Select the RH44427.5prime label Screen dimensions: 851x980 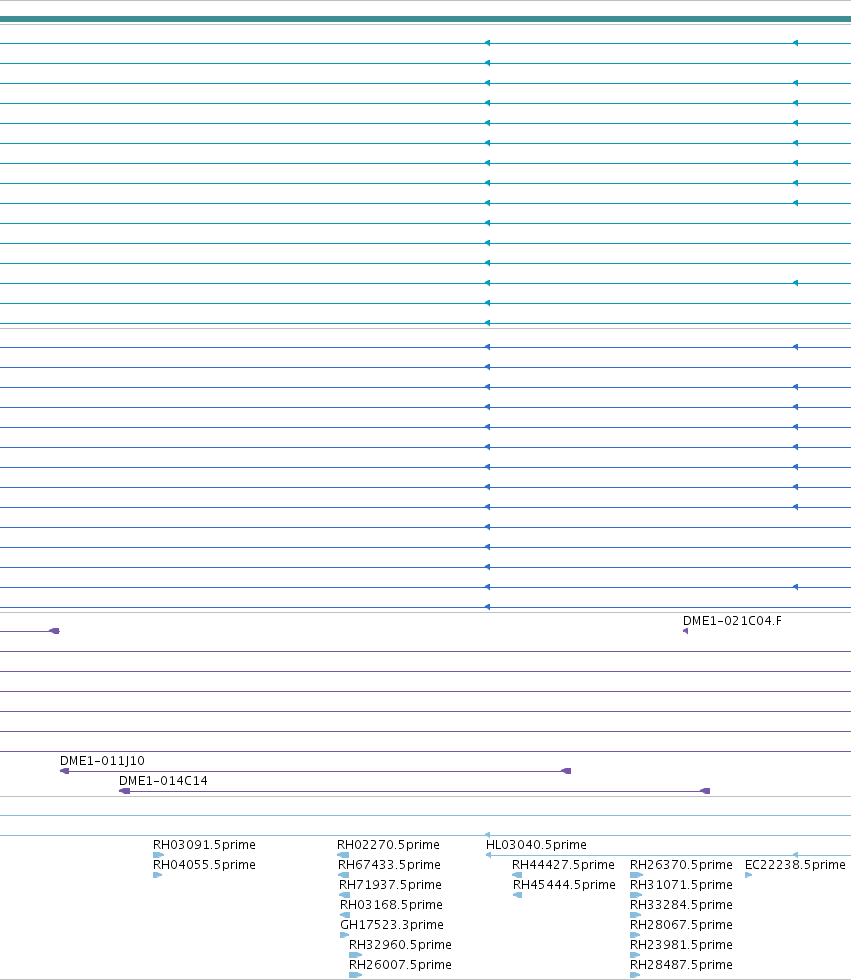click(563, 864)
